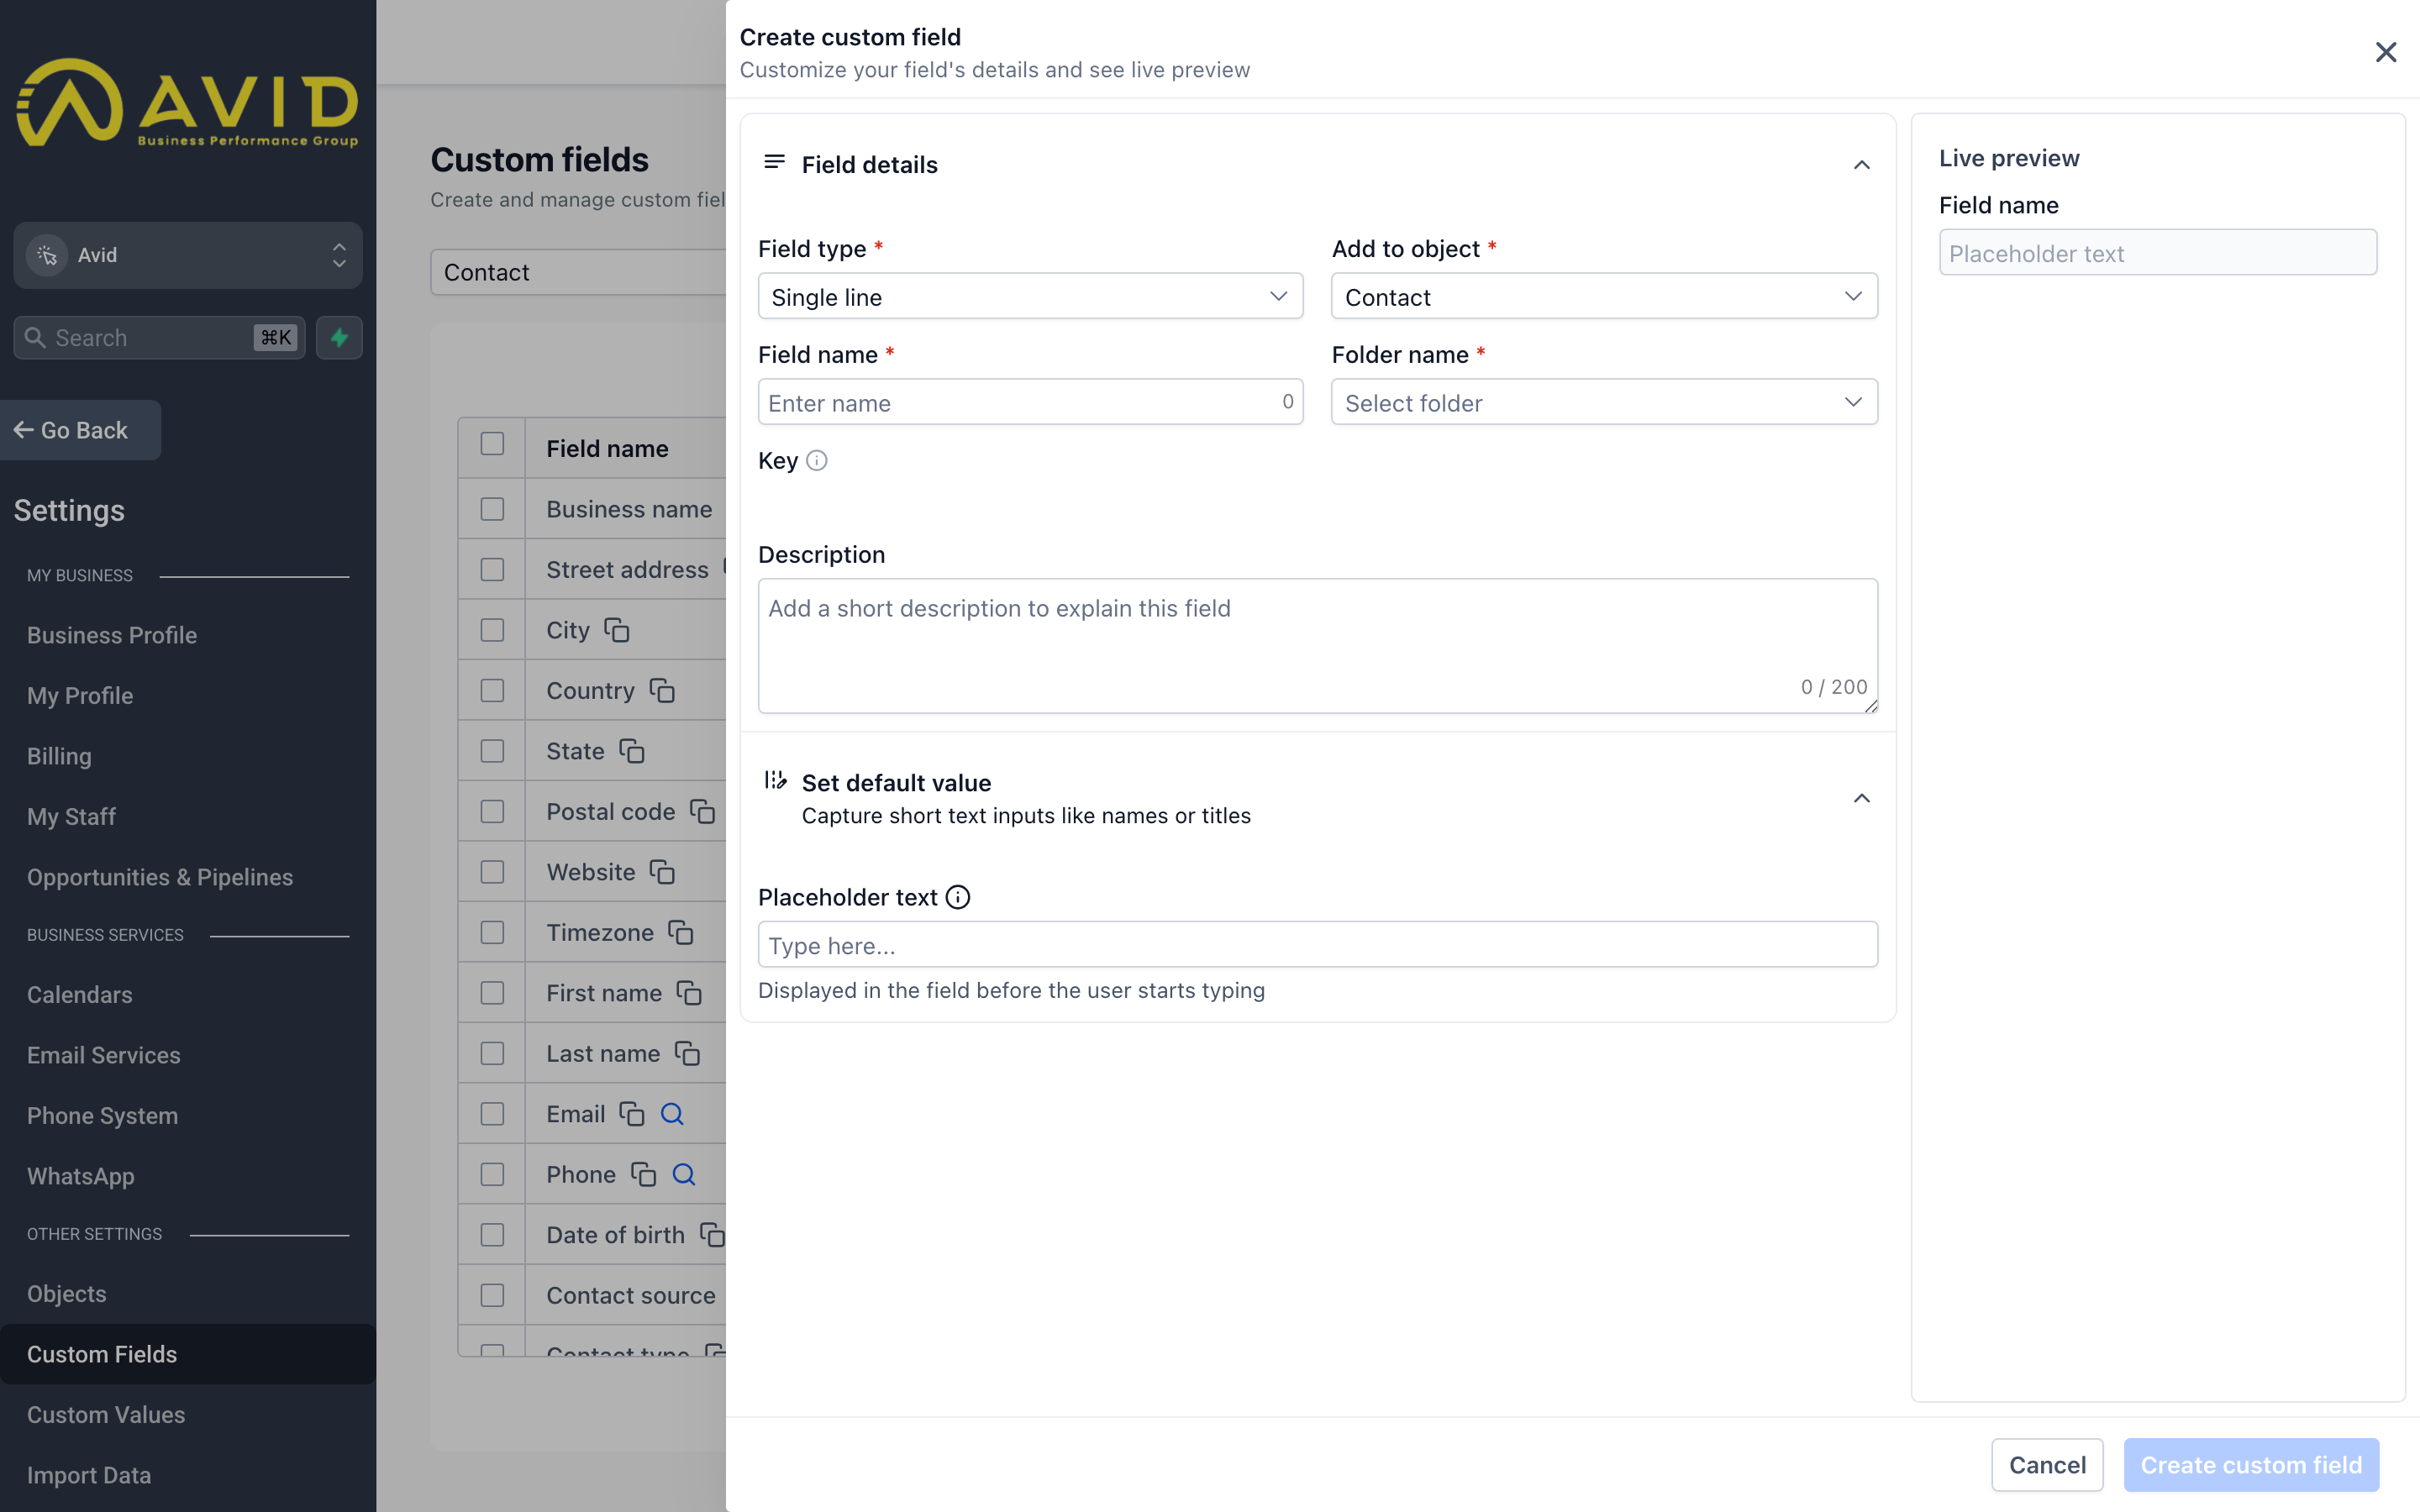The height and width of the screenshot is (1512, 2420).
Task: Click the copy icon next to First name
Action: [x=688, y=993]
